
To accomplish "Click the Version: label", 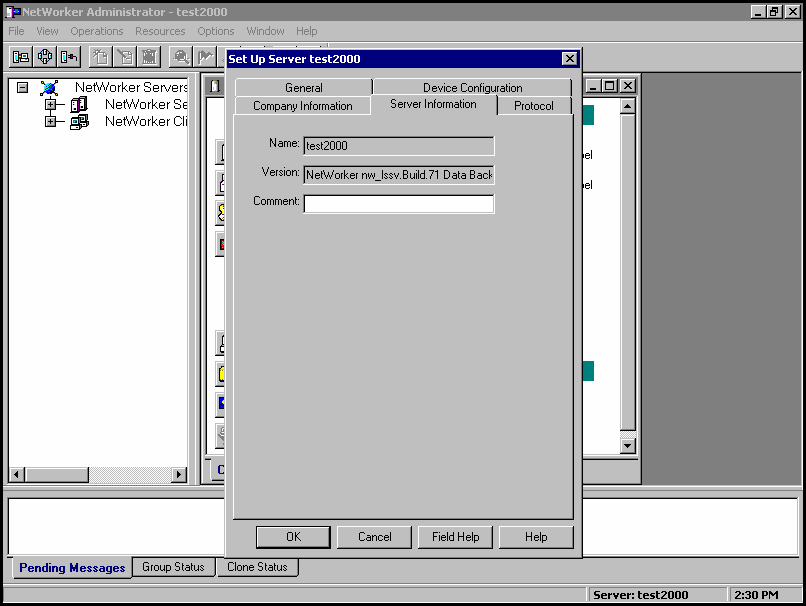I will [x=280, y=172].
